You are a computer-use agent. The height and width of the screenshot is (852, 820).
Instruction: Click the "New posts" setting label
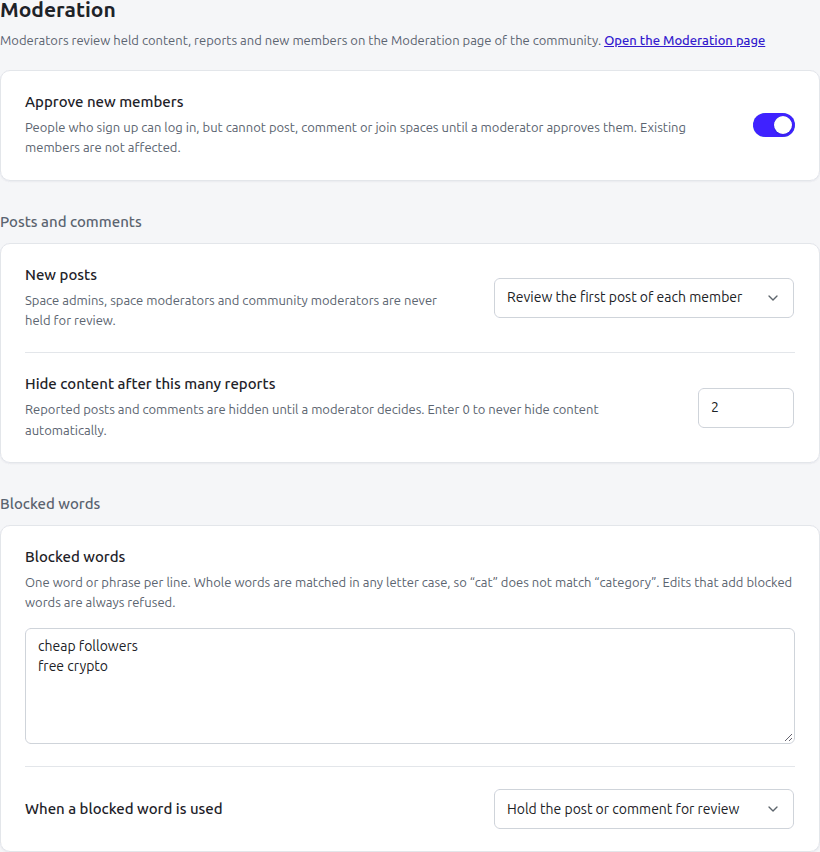[x=61, y=275]
